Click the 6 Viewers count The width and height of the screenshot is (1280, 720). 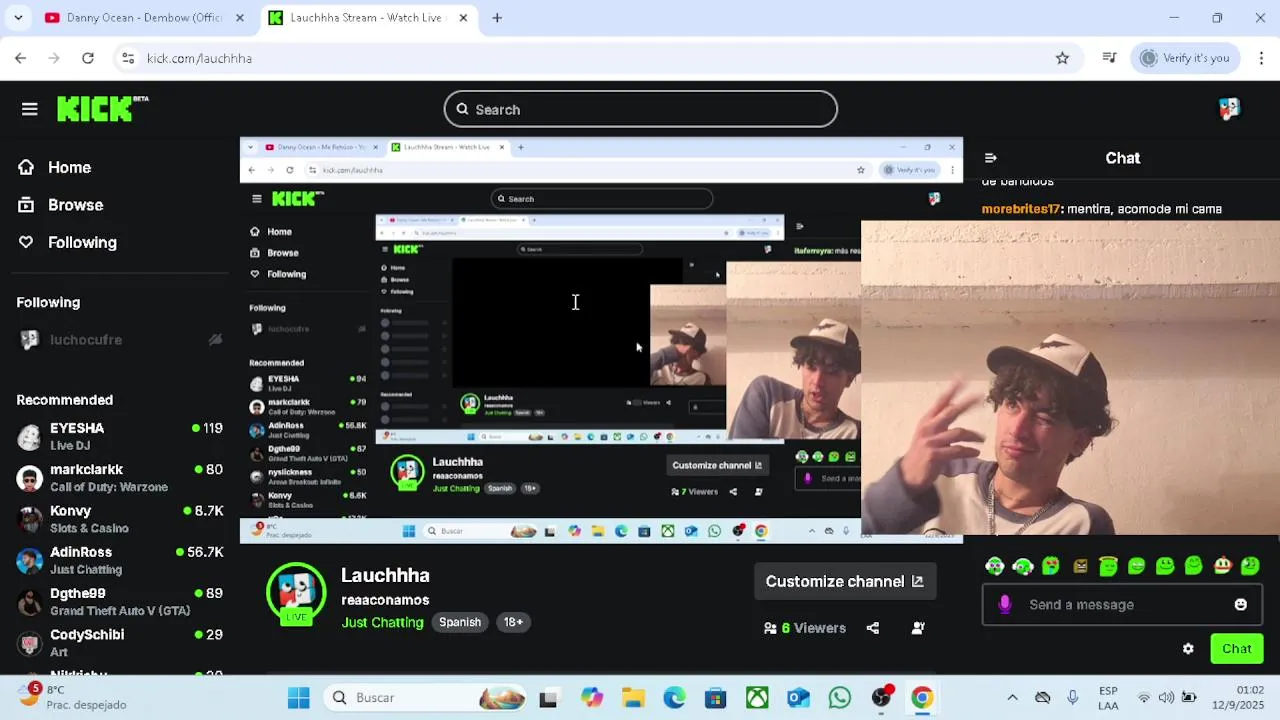tap(805, 628)
